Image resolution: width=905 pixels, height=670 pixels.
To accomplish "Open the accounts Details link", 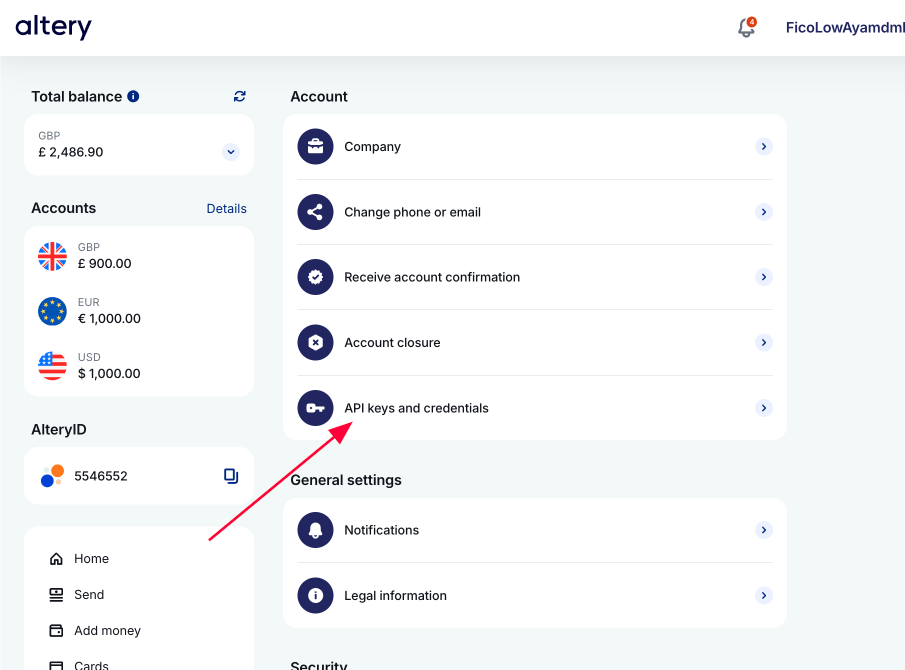I will point(226,208).
